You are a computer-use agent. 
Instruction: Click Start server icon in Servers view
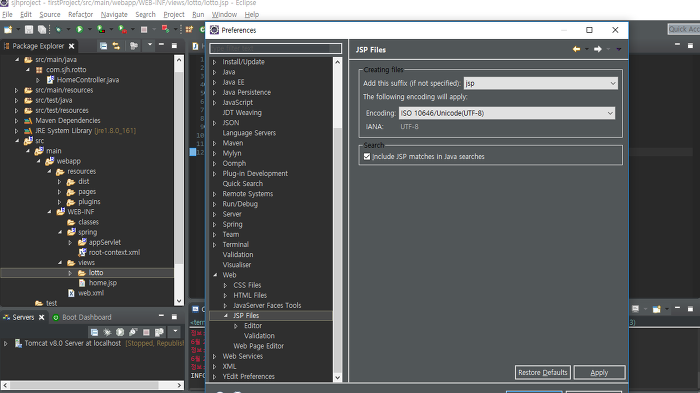coord(120,332)
